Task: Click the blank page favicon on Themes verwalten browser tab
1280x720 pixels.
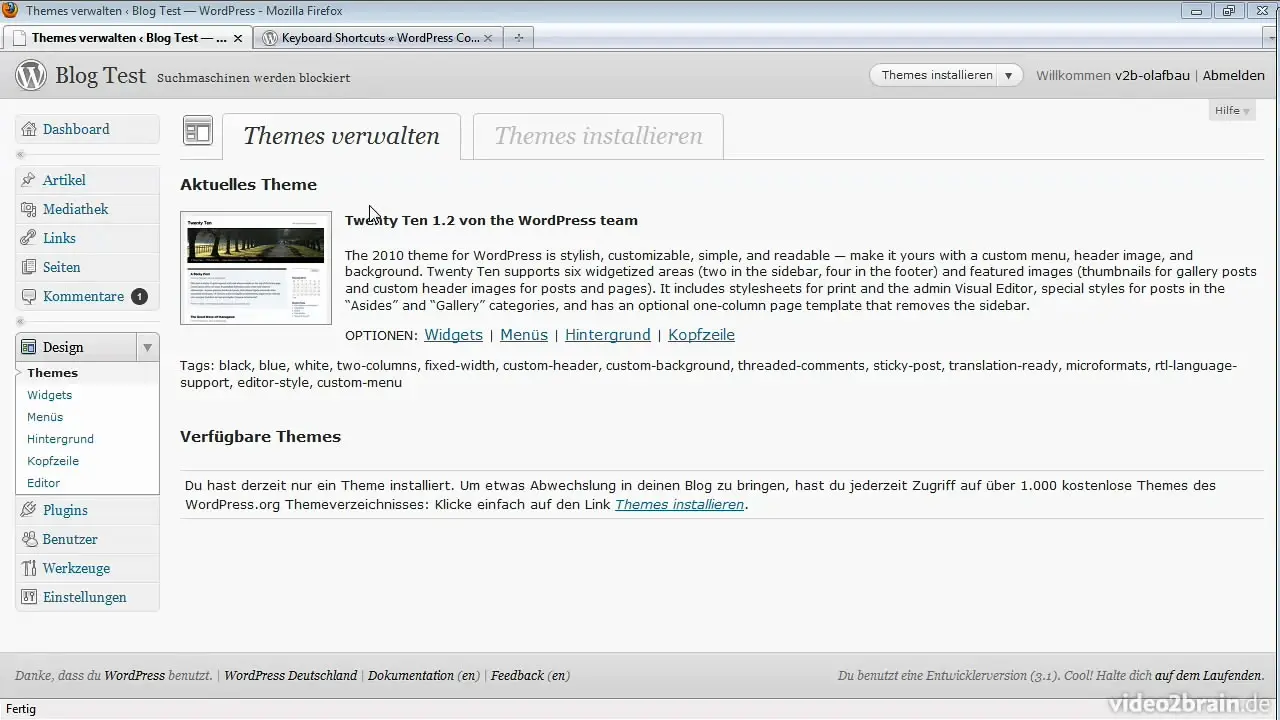Action: [19, 38]
